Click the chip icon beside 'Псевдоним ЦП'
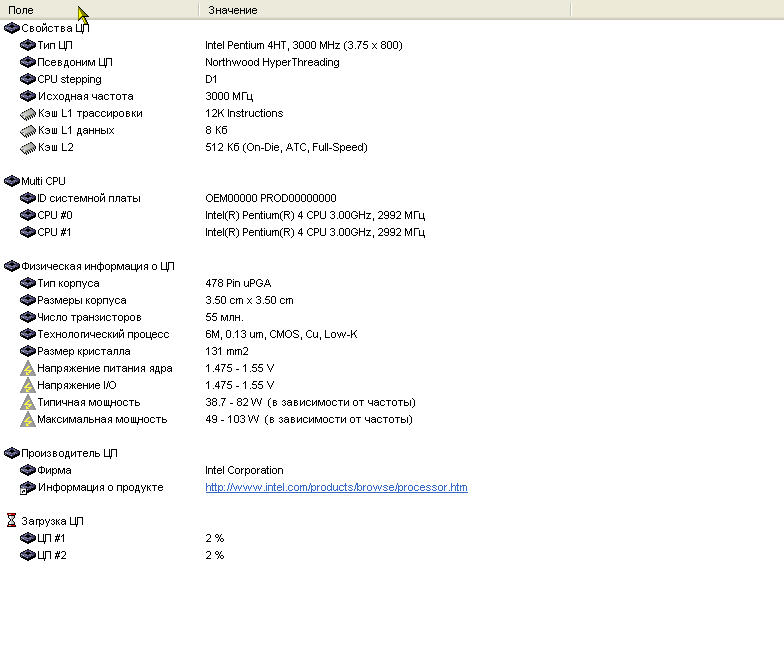 tap(28, 62)
